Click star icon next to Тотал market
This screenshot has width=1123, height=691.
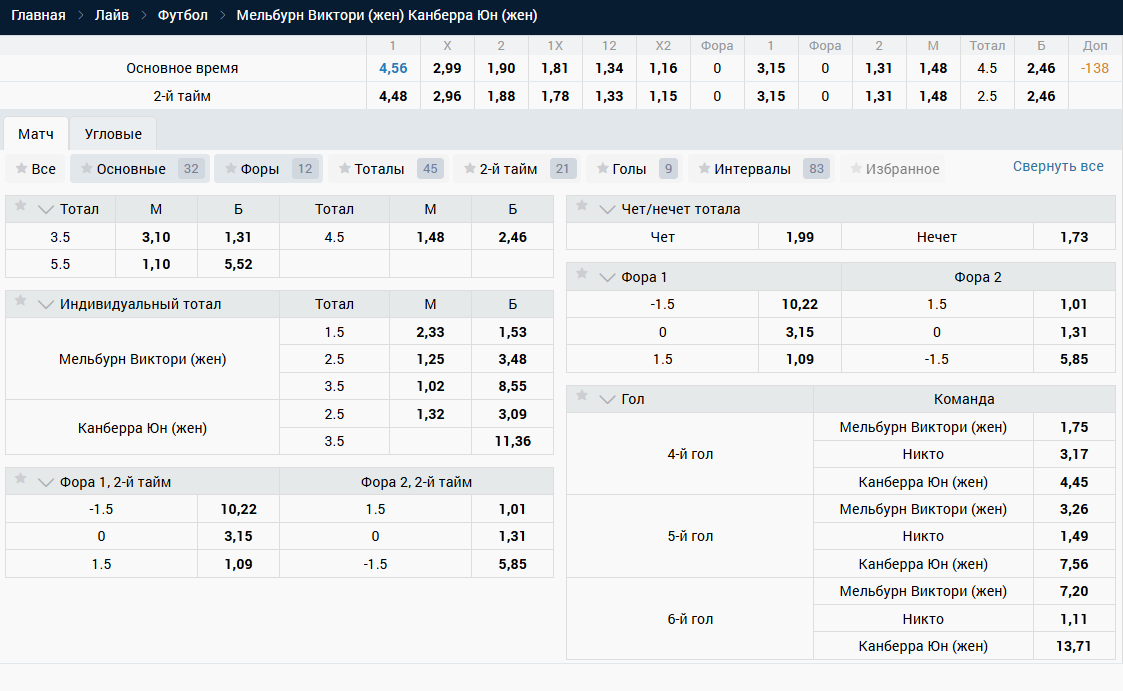(x=21, y=207)
